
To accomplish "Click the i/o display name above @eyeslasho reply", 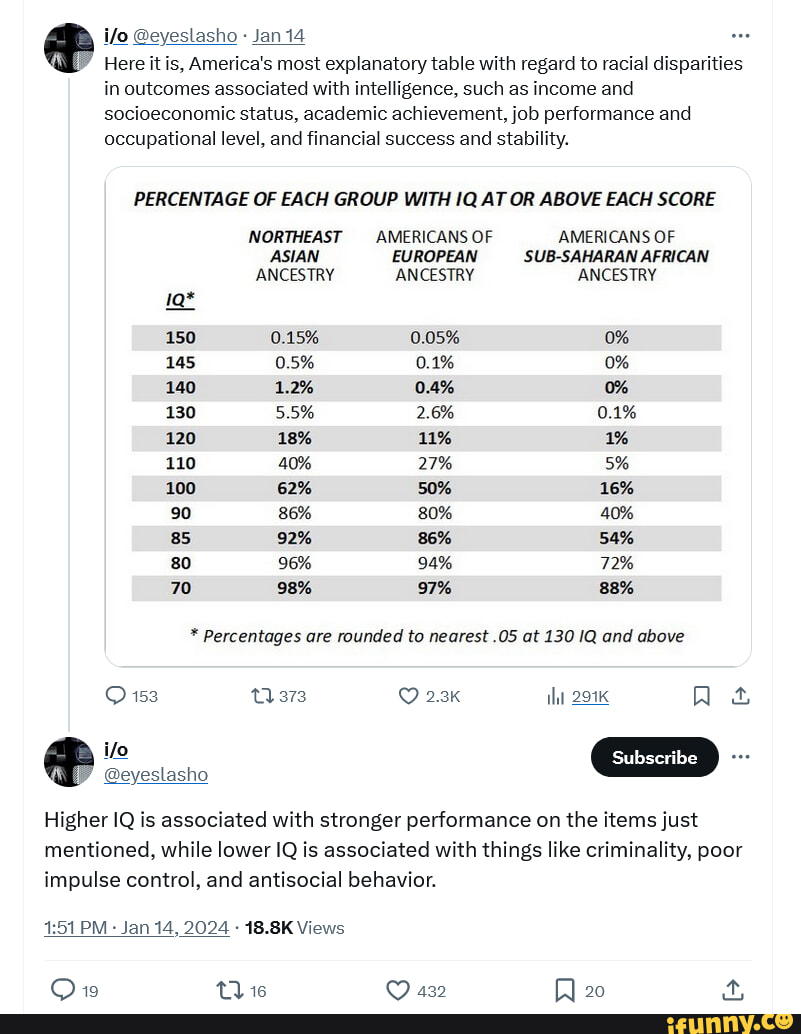I will click(116, 749).
